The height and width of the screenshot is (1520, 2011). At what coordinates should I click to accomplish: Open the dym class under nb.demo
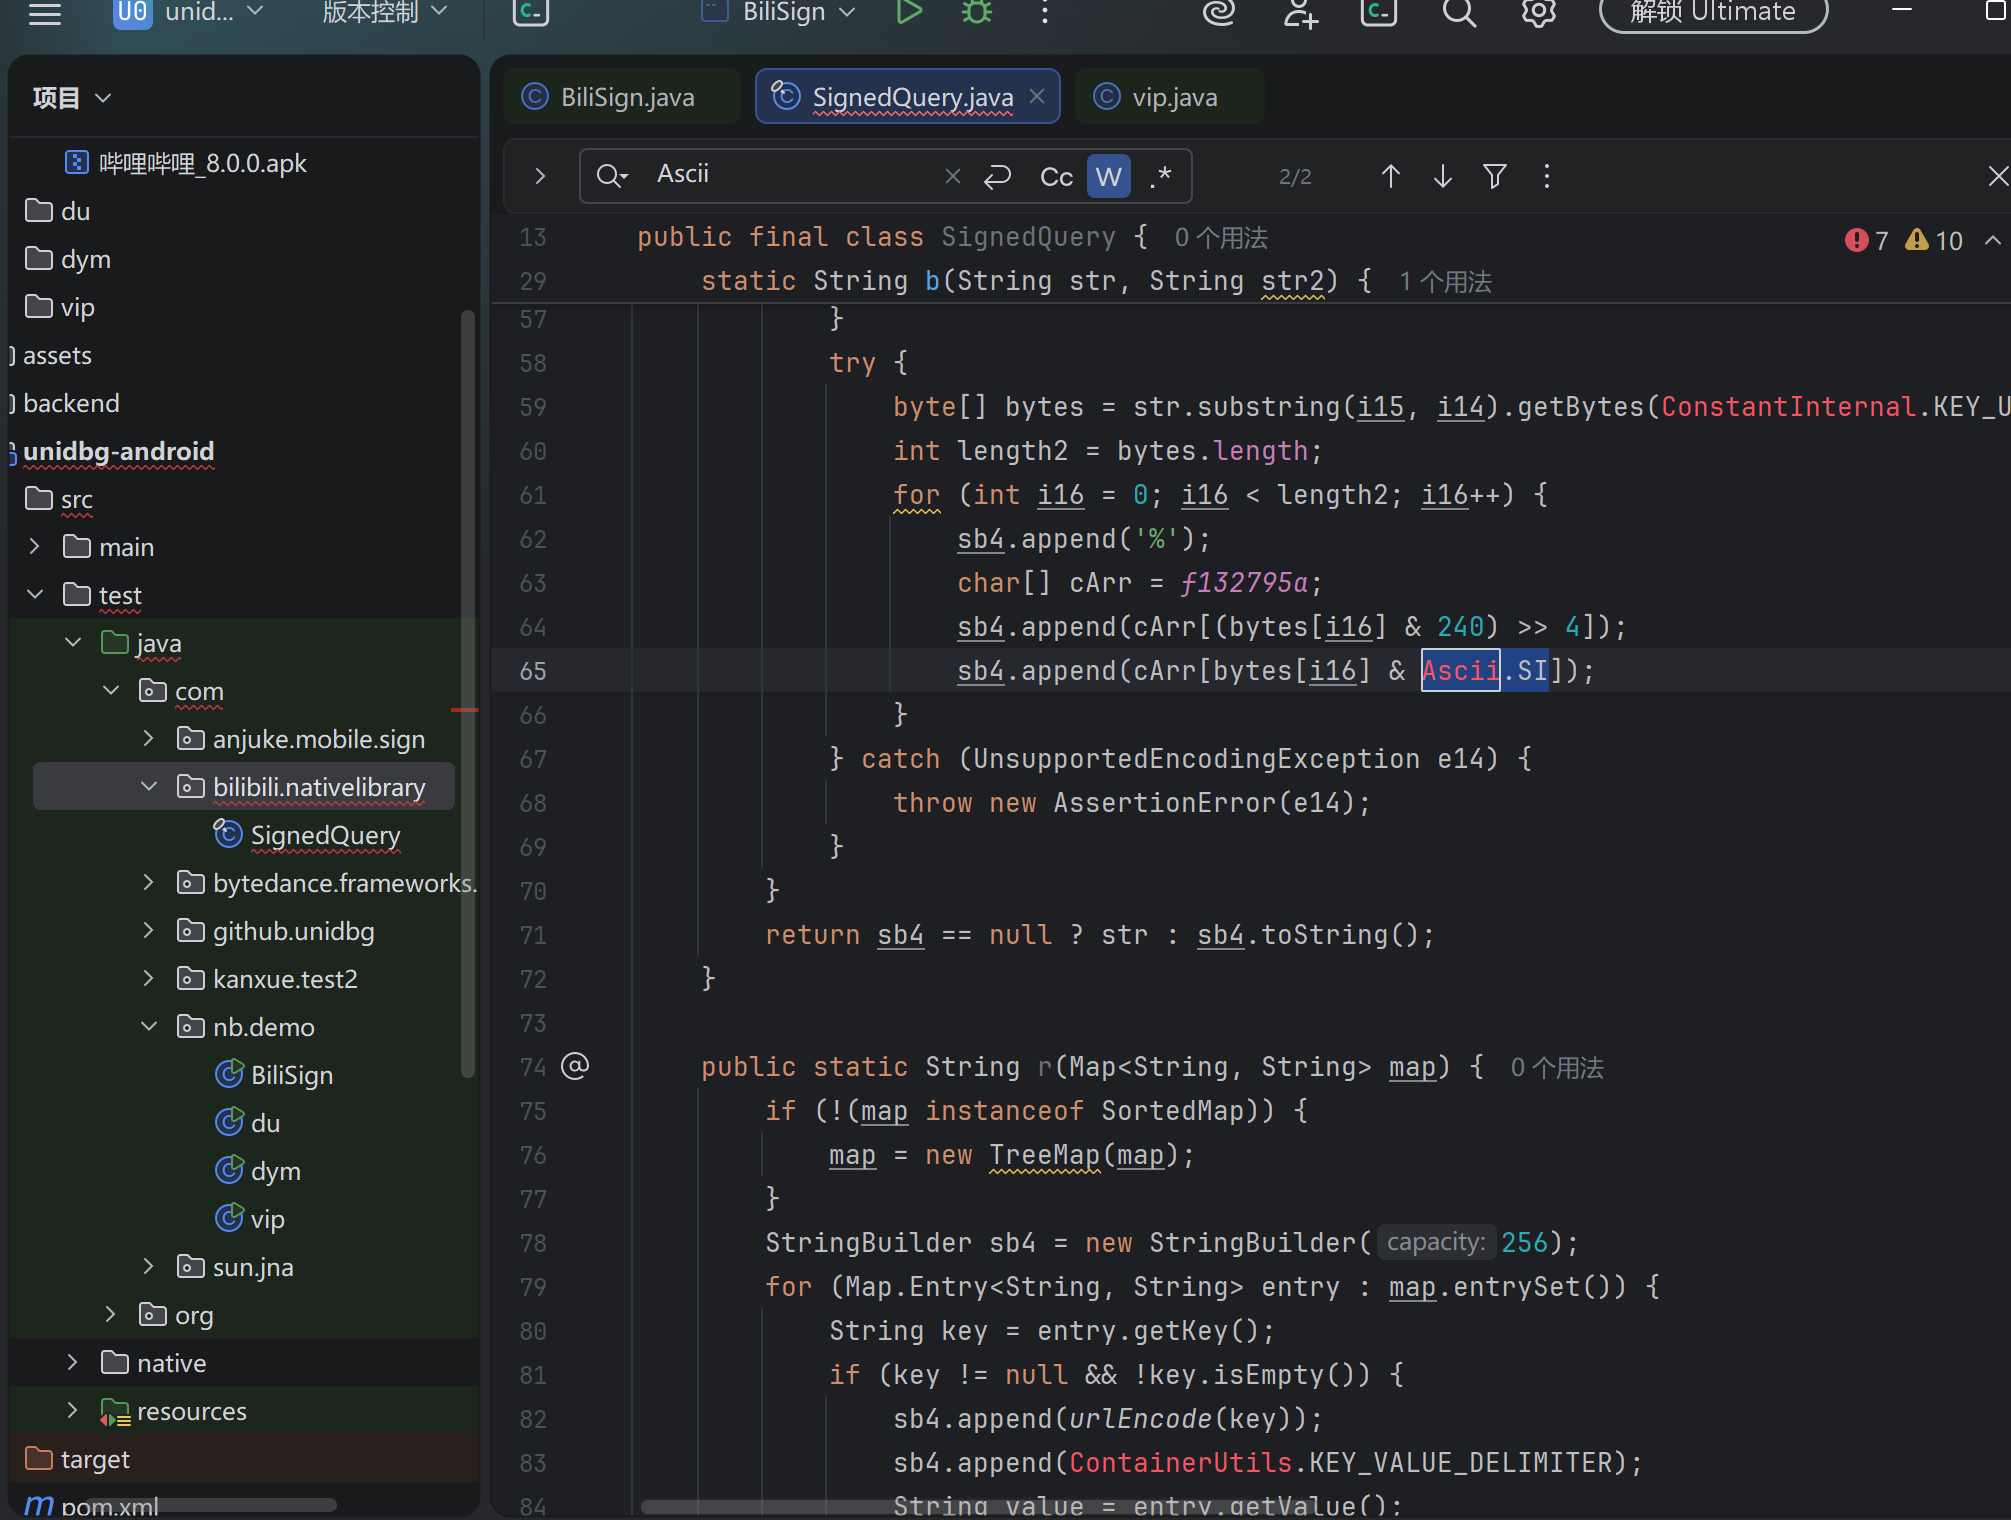[x=257, y=1171]
